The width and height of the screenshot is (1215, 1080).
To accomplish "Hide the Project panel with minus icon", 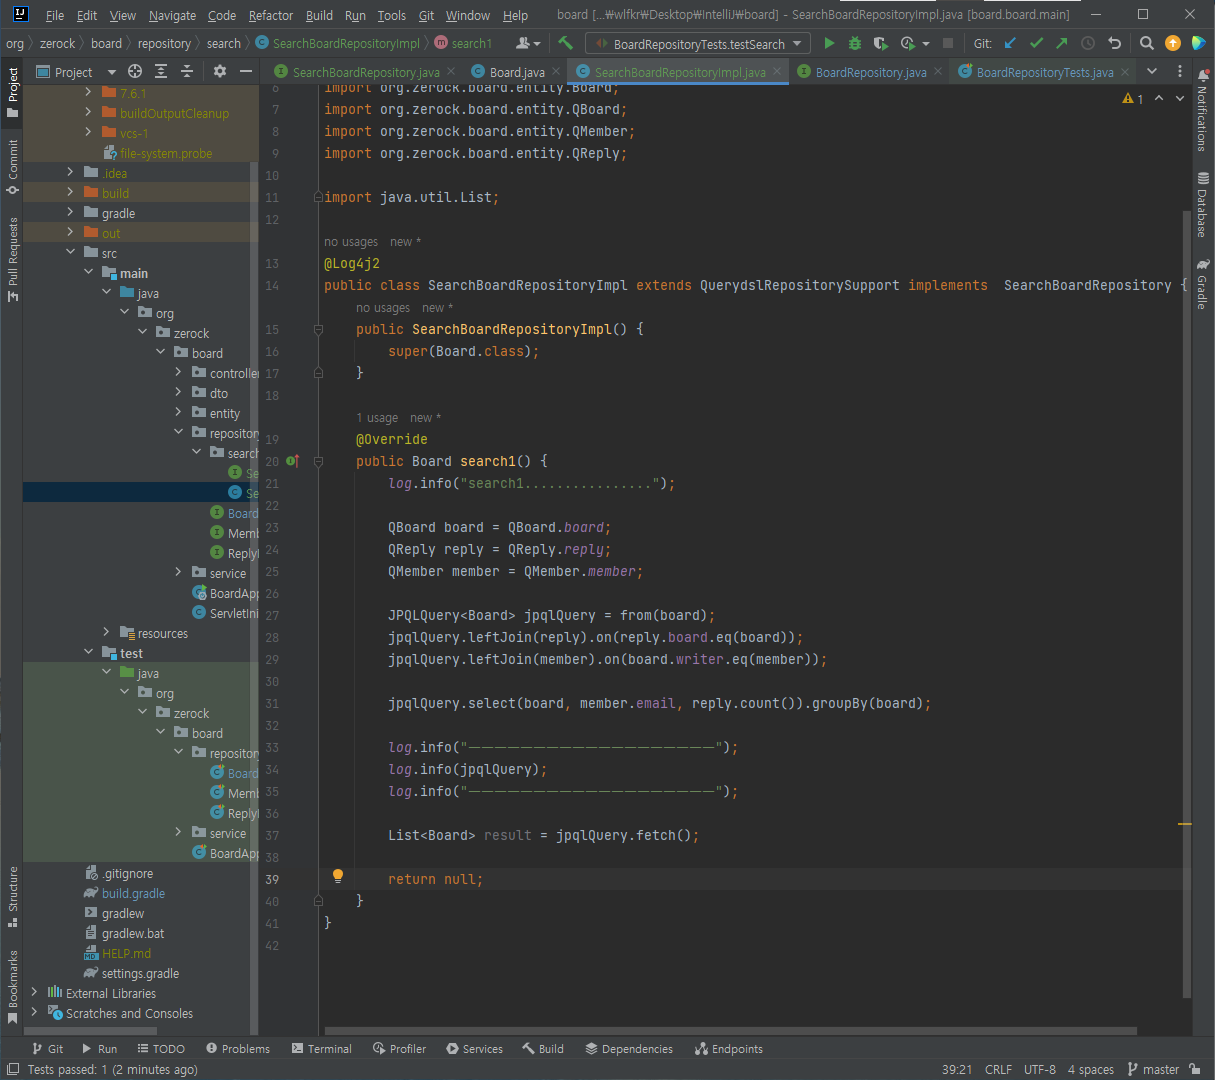I will (246, 71).
